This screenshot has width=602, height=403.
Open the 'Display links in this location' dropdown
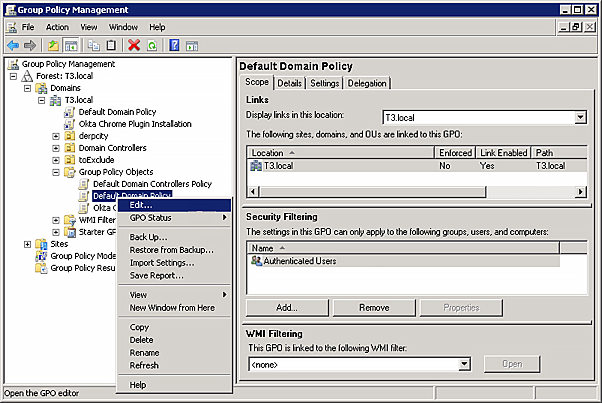580,118
